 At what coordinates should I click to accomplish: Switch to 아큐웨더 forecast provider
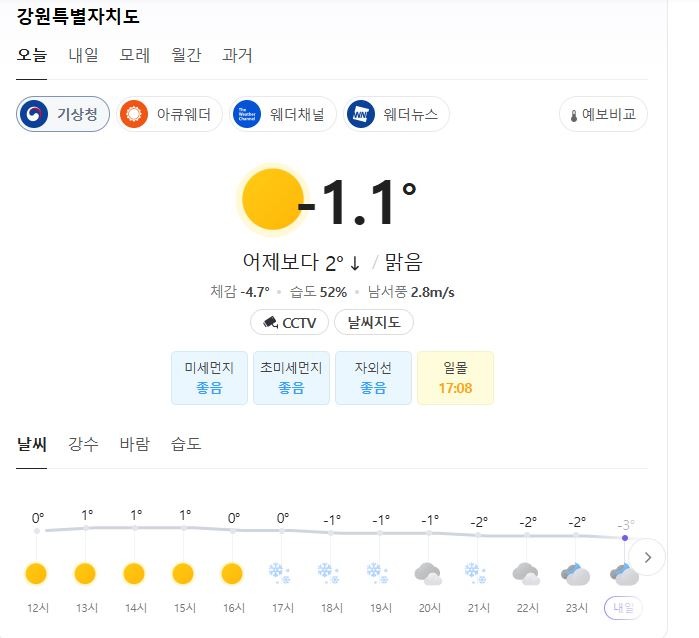169,114
